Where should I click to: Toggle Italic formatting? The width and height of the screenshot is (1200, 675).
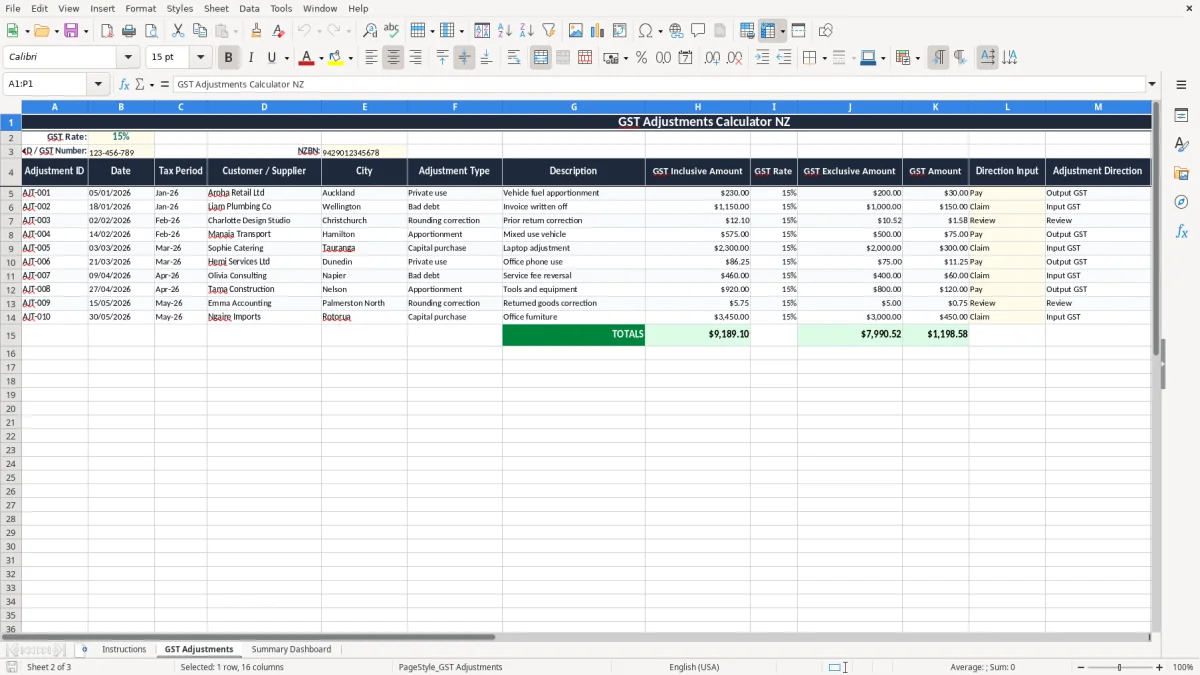[x=250, y=58]
